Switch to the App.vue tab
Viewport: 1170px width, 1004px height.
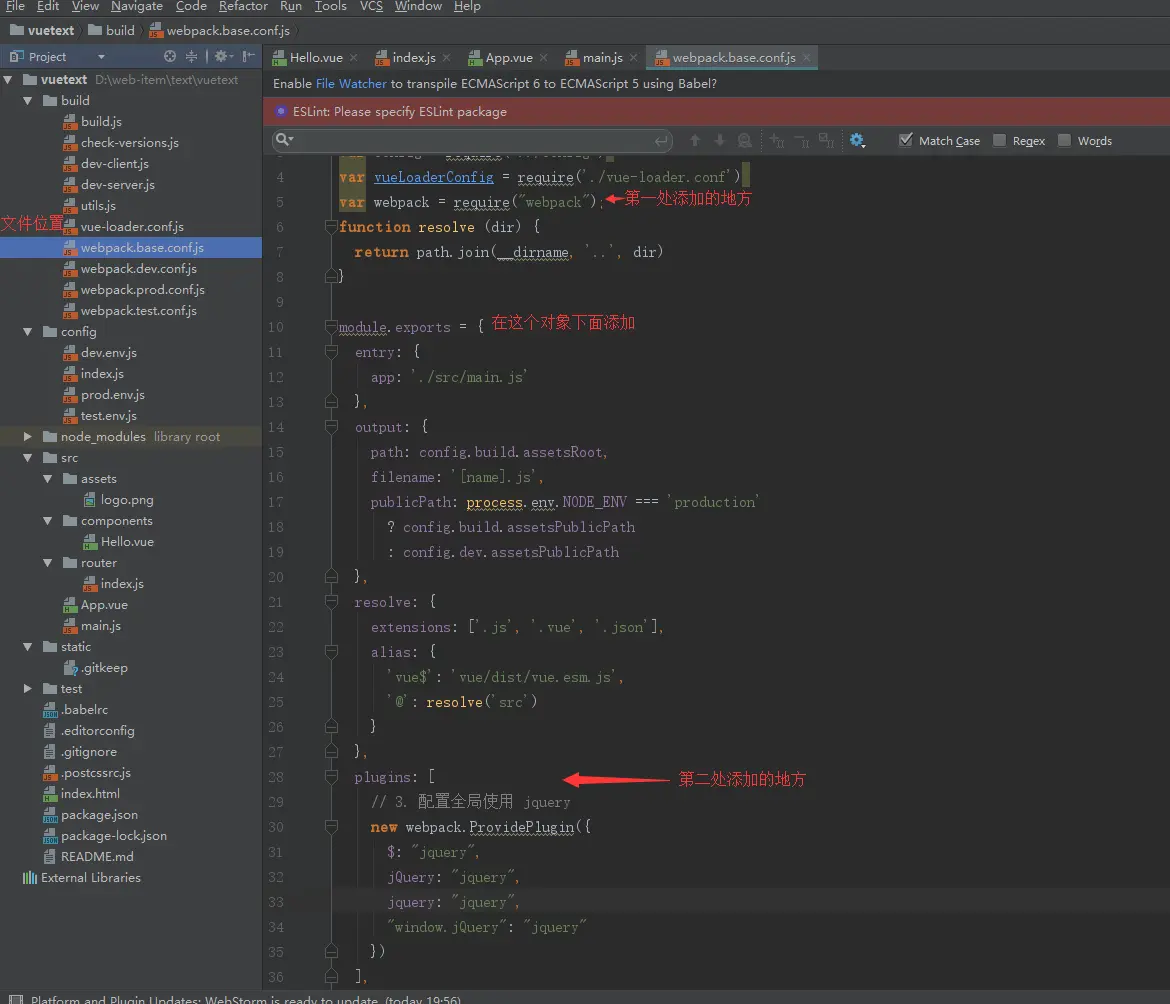(500, 57)
